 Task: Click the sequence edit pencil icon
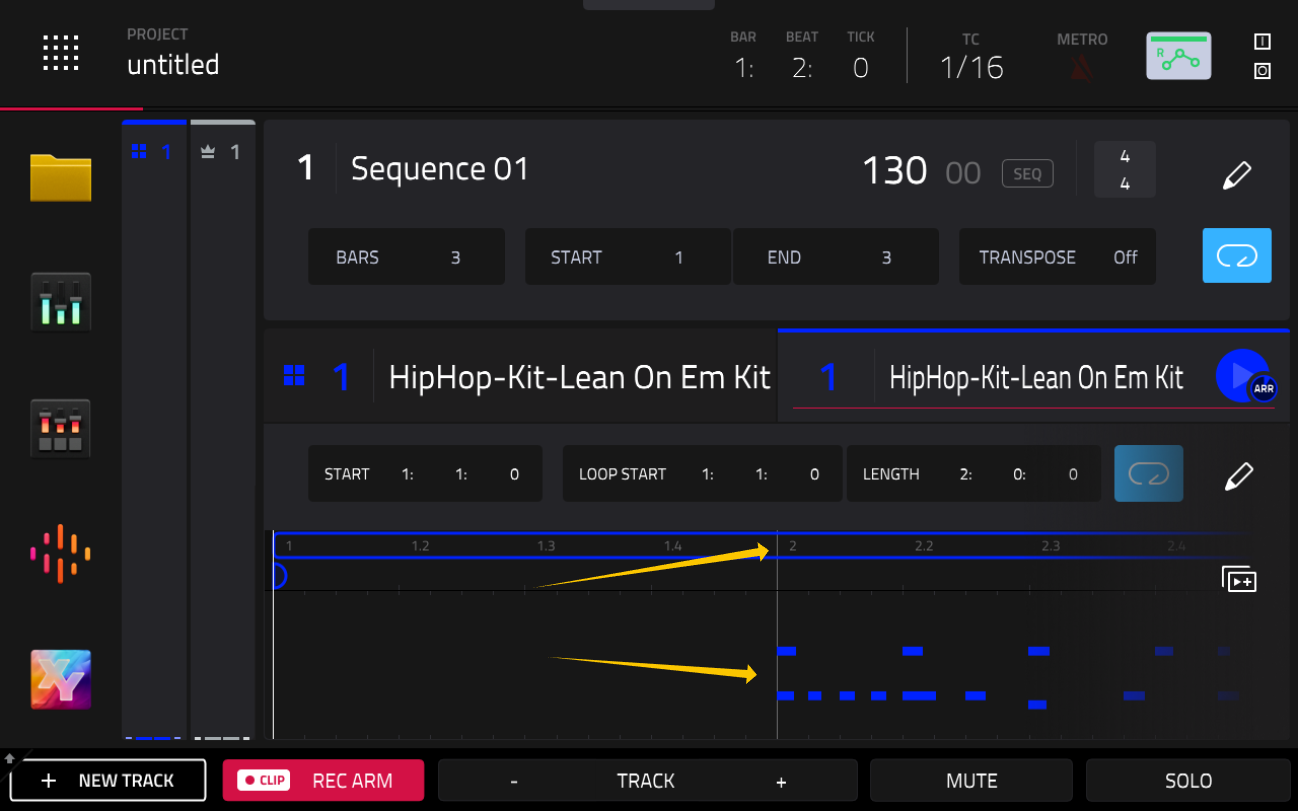[1237, 175]
